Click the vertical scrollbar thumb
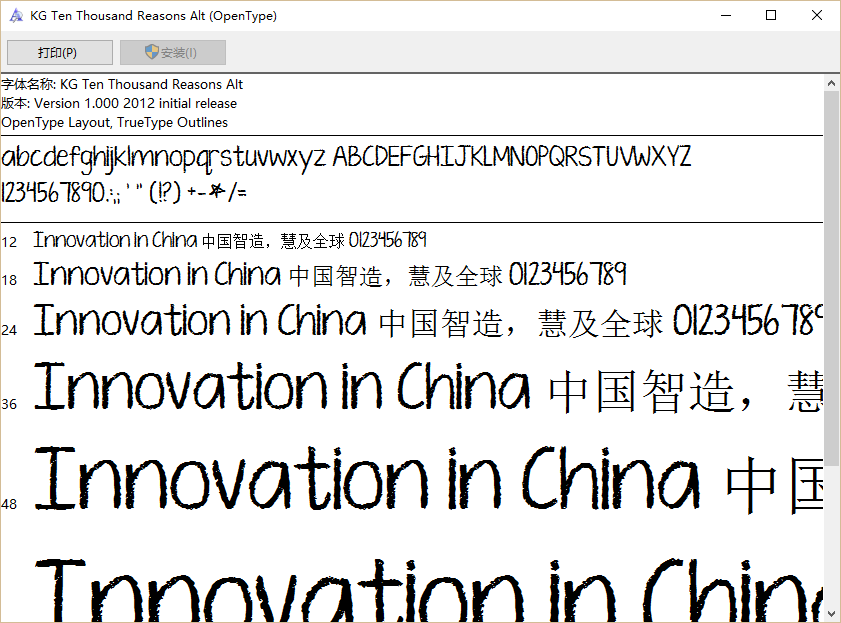Image resolution: width=841 pixels, height=623 pixels. tap(831, 278)
